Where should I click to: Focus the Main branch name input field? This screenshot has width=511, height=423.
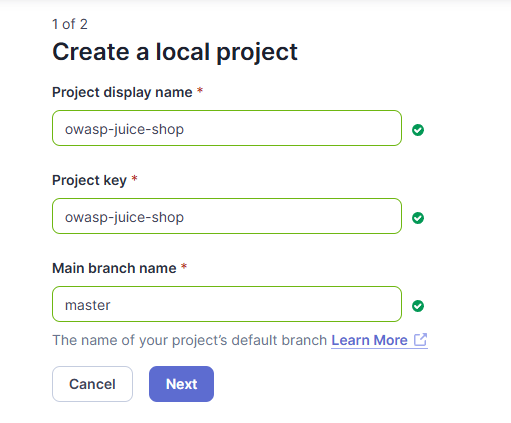227,304
